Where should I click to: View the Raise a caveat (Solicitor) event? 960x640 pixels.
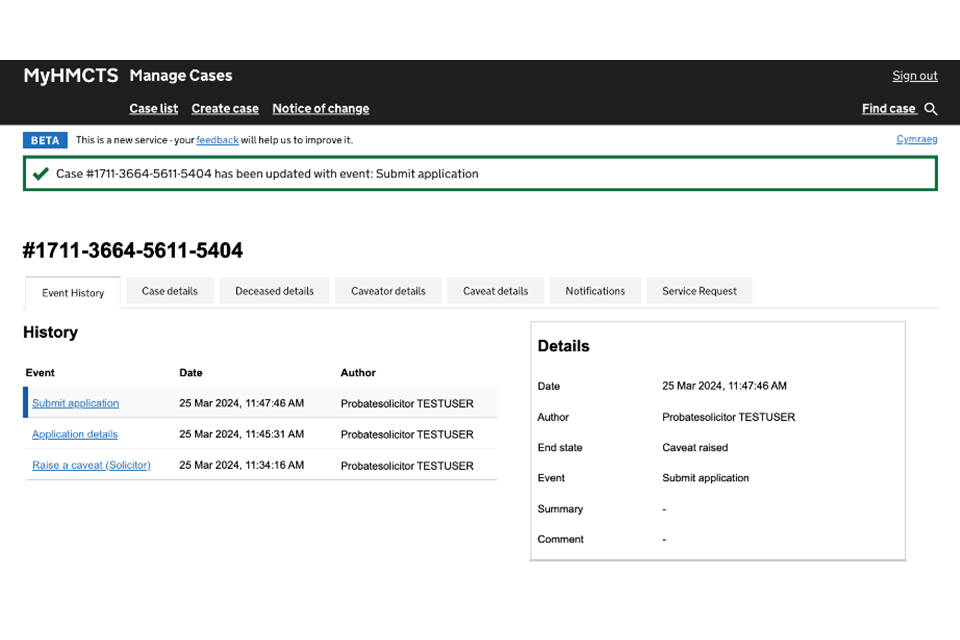[91, 465]
